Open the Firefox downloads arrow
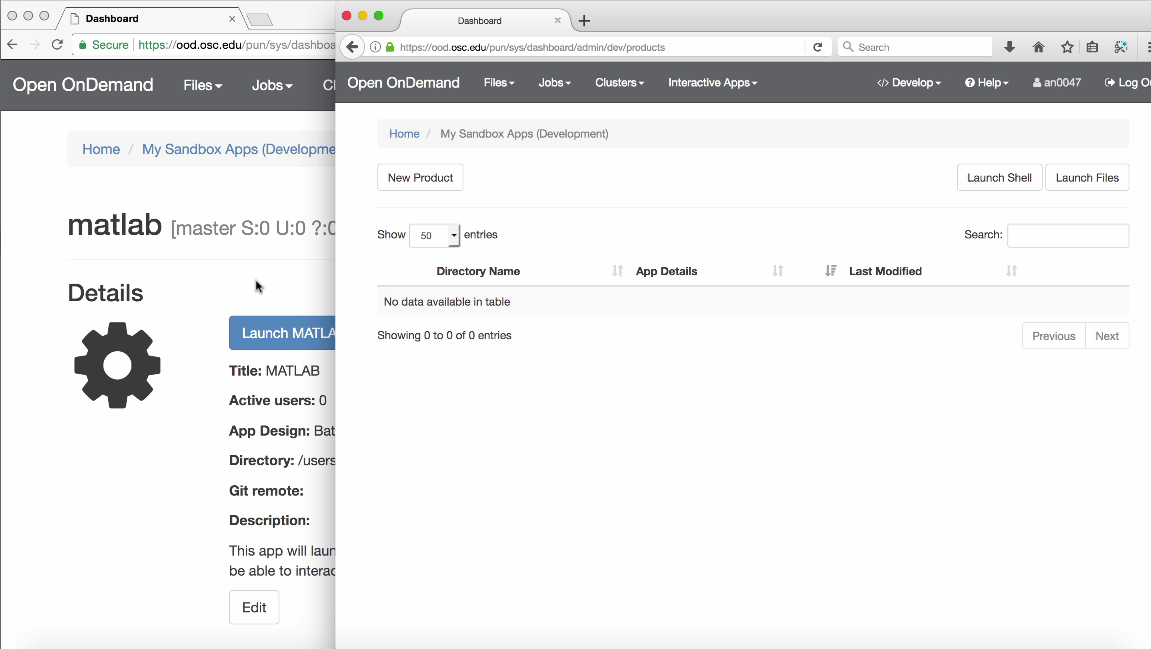 point(1010,47)
